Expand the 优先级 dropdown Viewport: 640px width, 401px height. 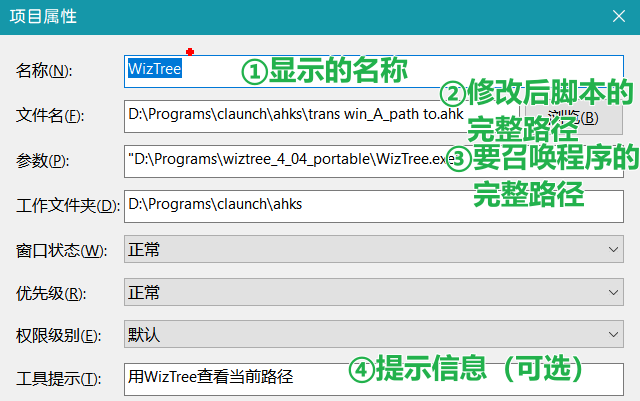click(x=372, y=293)
